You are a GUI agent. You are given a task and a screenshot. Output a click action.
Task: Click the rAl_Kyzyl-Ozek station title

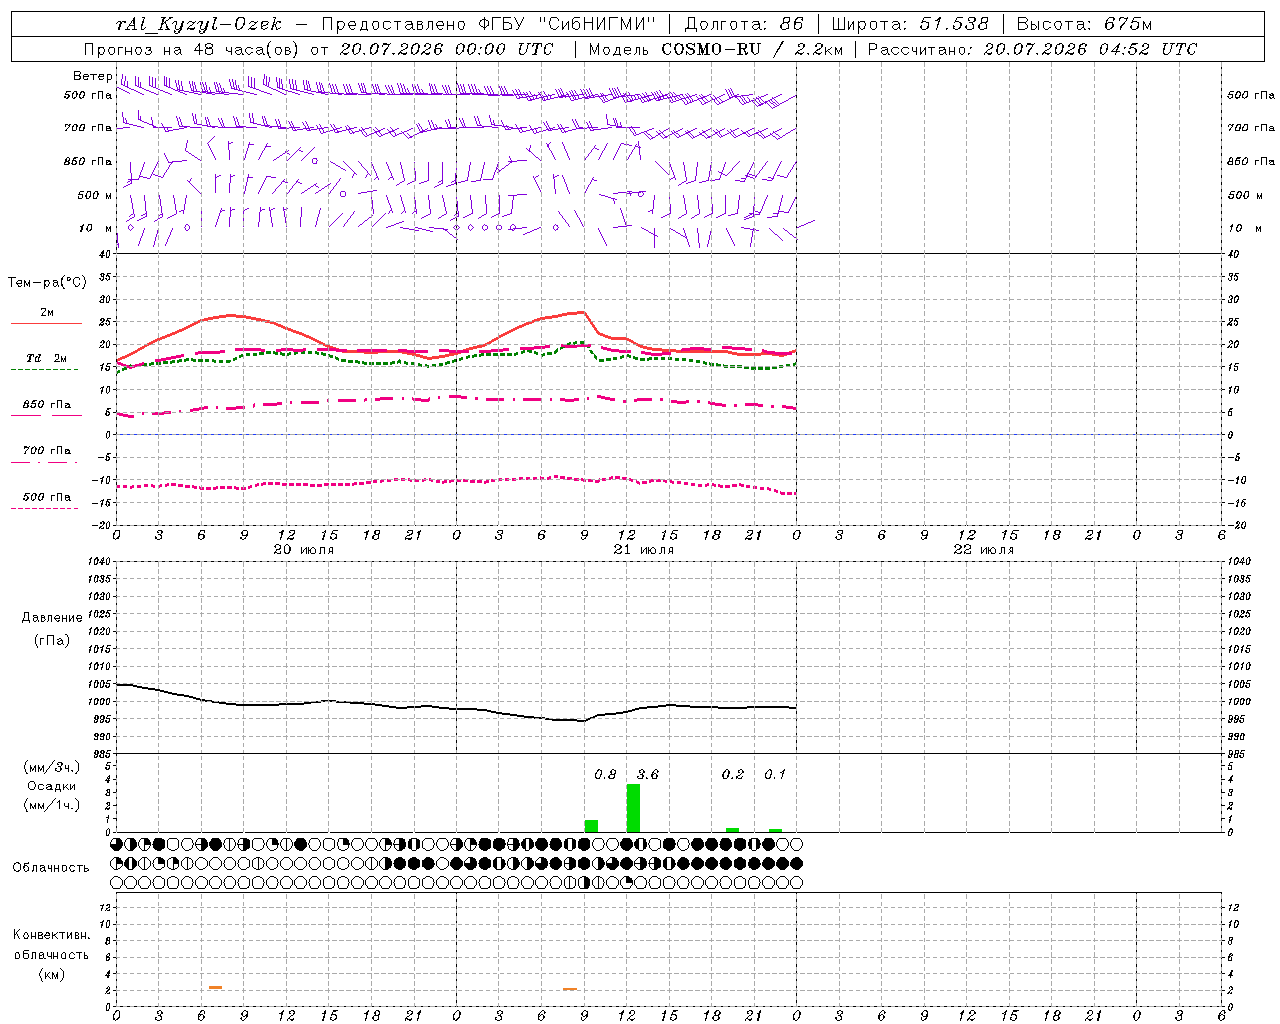click(x=199, y=24)
